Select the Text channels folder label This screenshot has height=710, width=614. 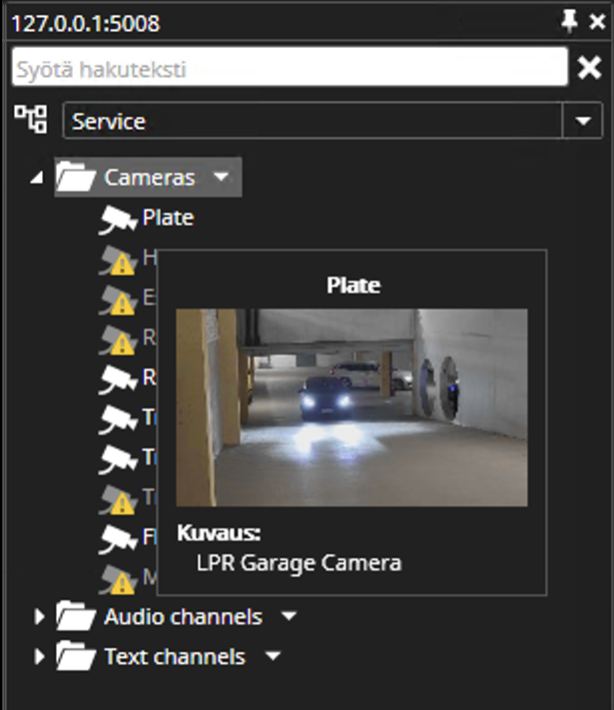(175, 657)
